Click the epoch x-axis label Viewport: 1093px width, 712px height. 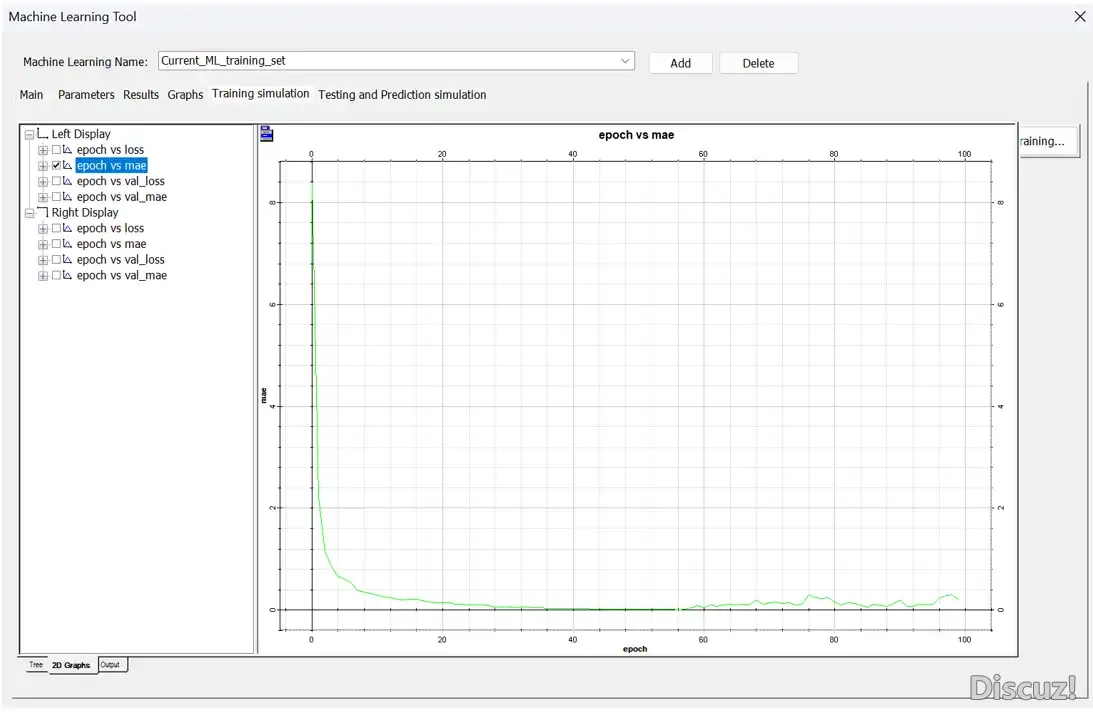pos(635,649)
